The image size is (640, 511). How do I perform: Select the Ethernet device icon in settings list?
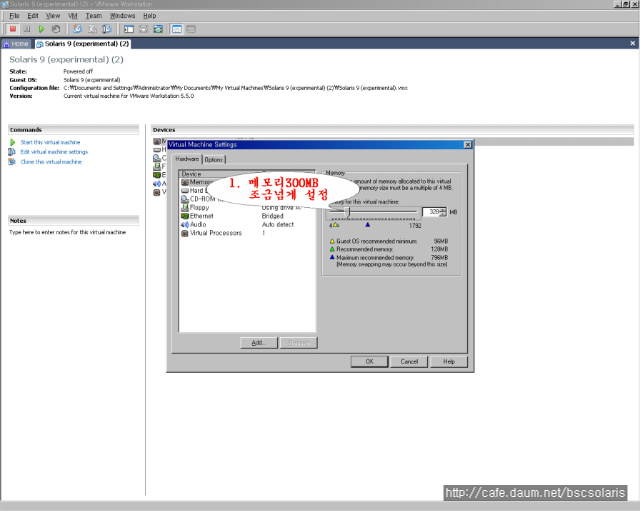click(184, 216)
